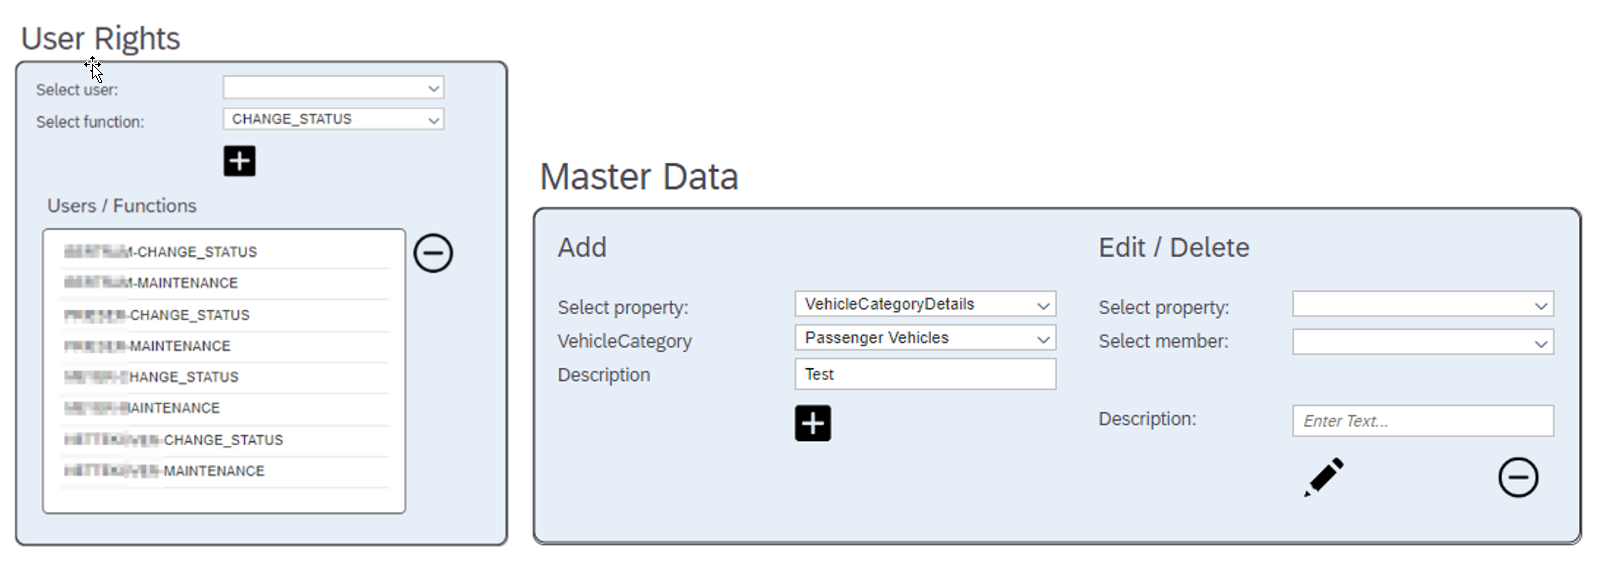Open the Select member dropdown
This screenshot has height=565, width=1618.
1422,342
